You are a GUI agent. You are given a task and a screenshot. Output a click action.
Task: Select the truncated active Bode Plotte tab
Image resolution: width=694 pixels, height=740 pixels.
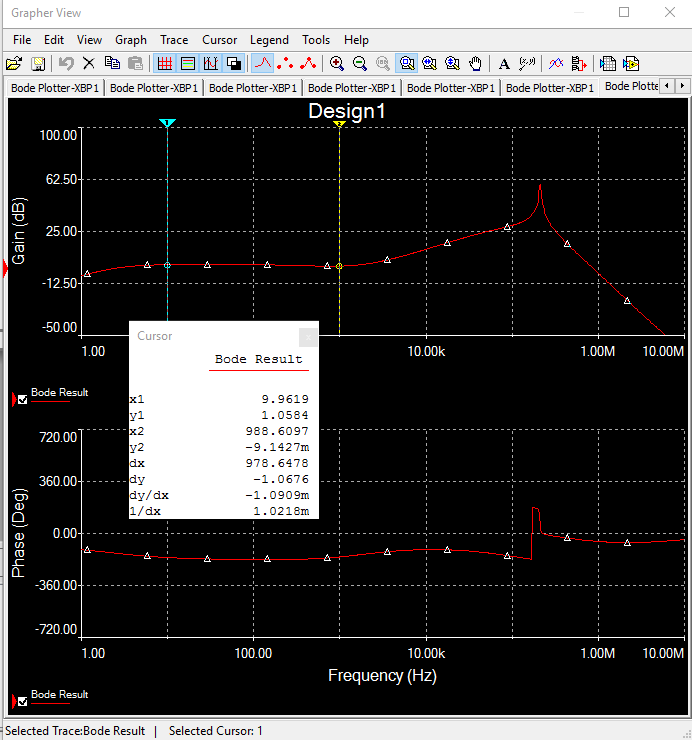tap(630, 86)
